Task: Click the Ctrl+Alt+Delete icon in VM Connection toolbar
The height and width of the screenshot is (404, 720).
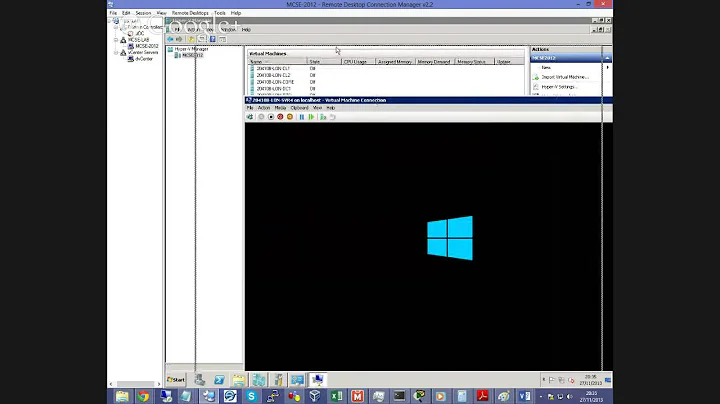Action: (x=250, y=117)
